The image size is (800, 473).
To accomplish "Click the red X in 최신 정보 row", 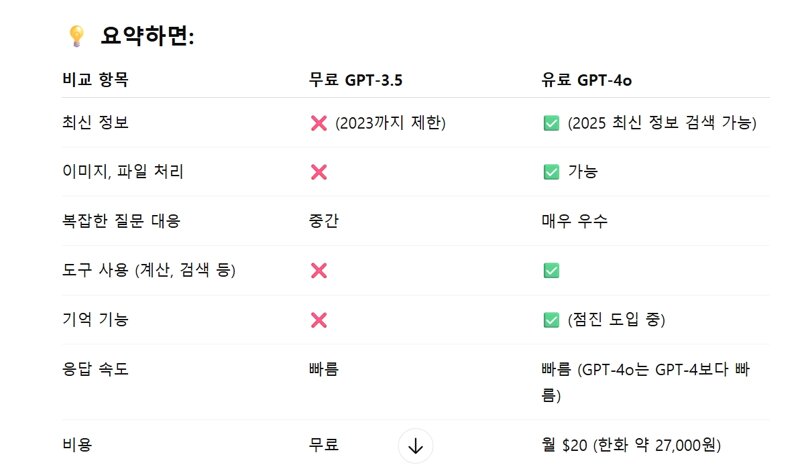I will pyautogui.click(x=319, y=123).
